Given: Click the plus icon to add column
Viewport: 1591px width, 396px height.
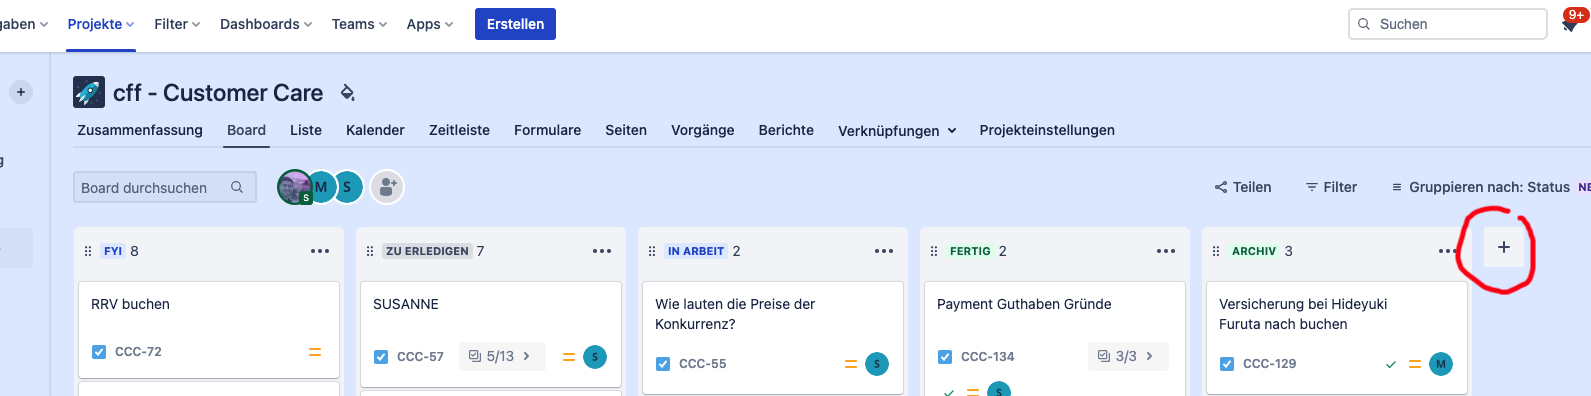Looking at the screenshot, I should click(x=1503, y=247).
